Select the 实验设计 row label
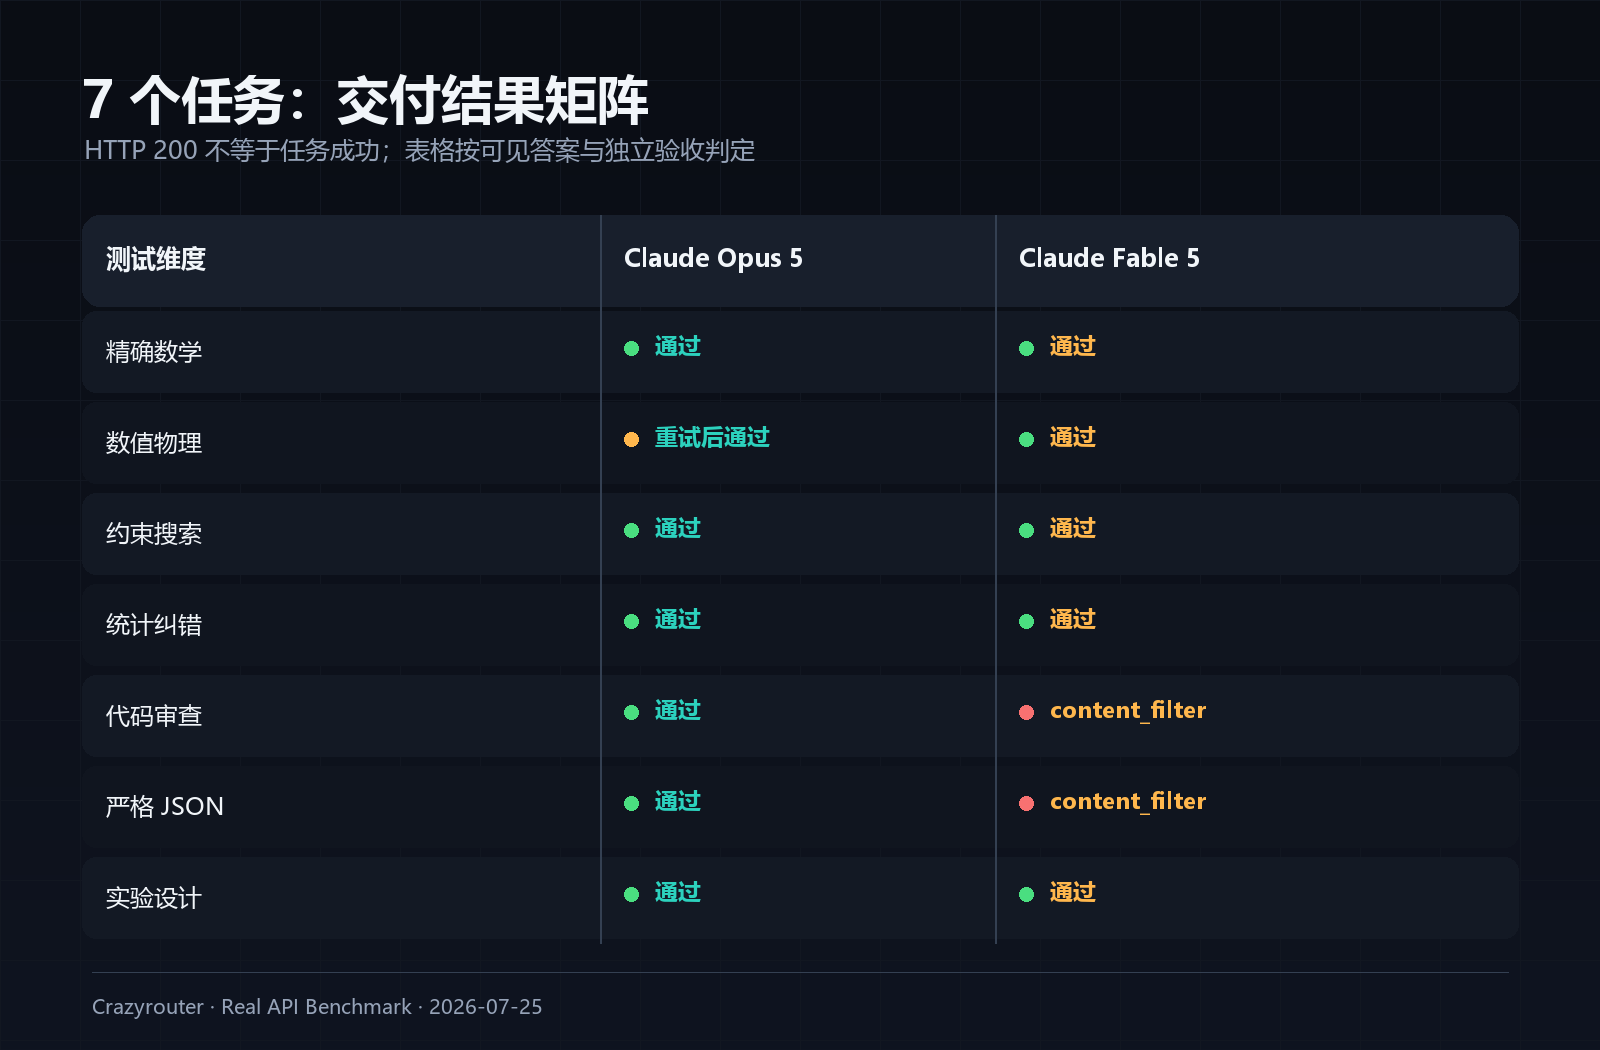The image size is (1600, 1050). pos(154,897)
